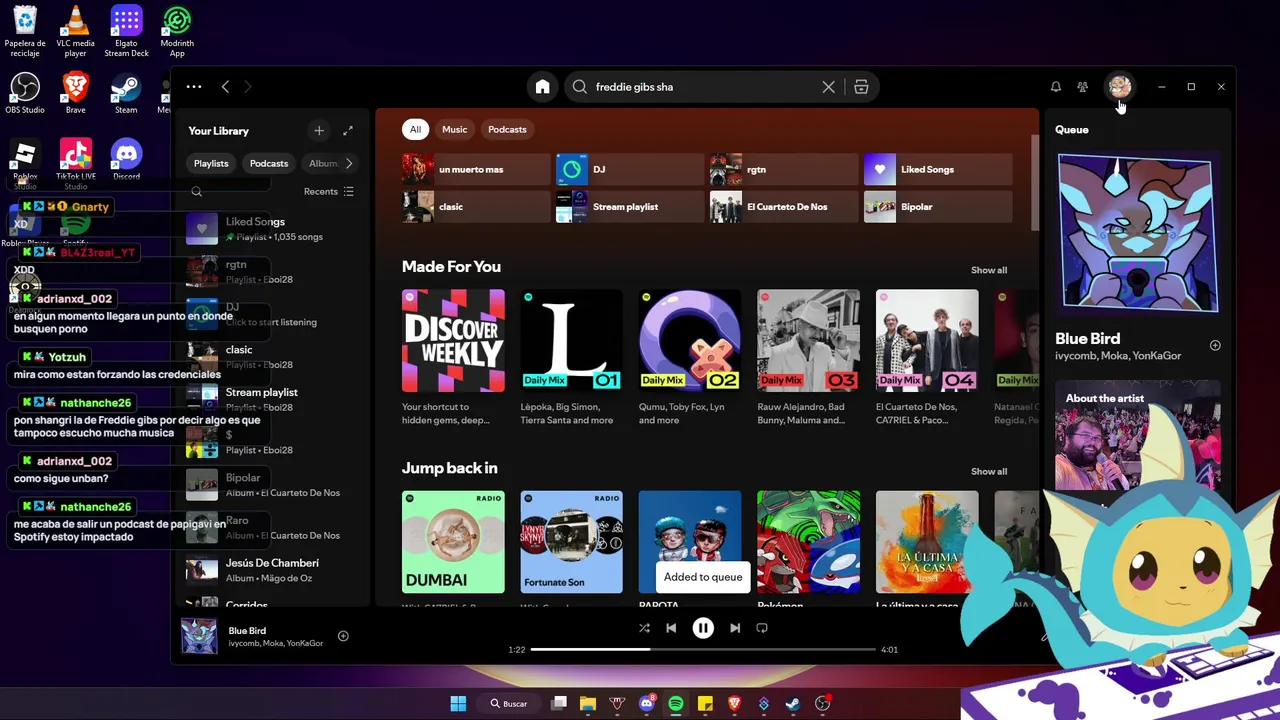This screenshot has width=1280, height=720.
Task: Open the Stream playlist shortcut tile
Action: 630,207
